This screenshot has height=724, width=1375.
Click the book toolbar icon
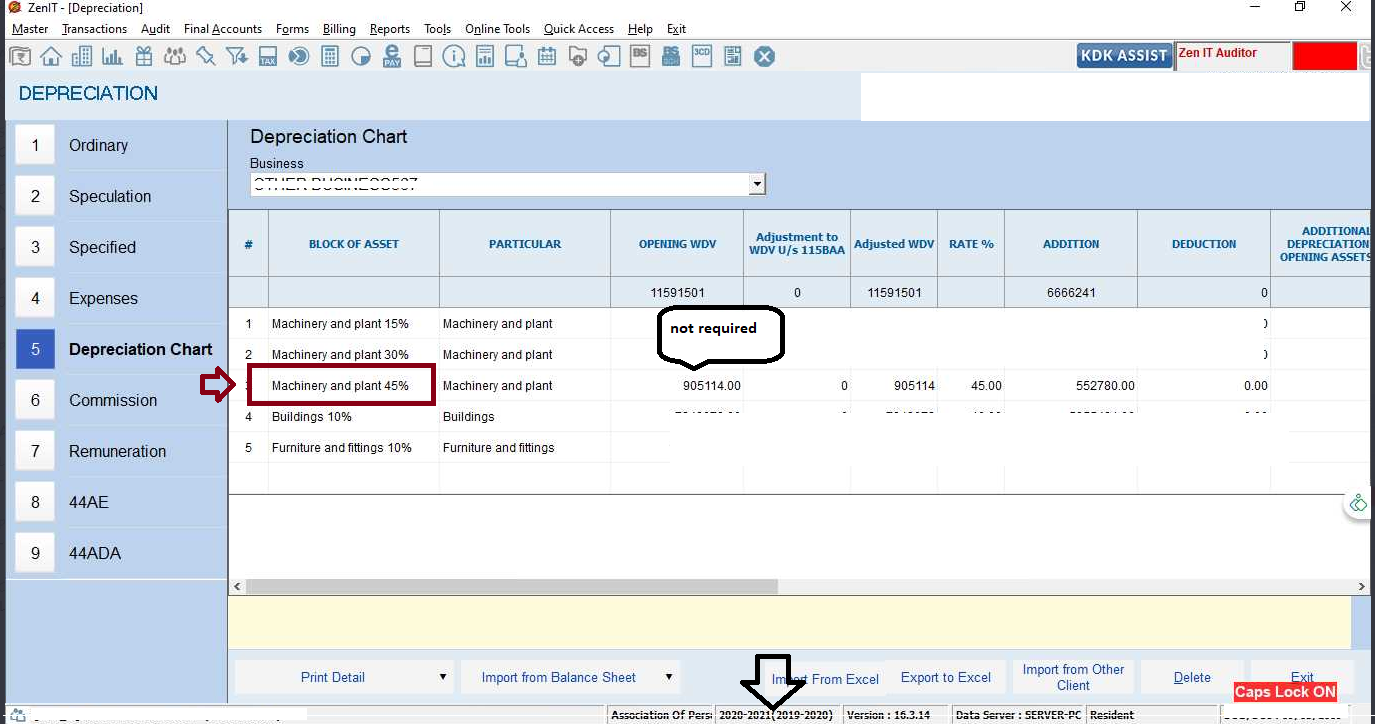[423, 56]
